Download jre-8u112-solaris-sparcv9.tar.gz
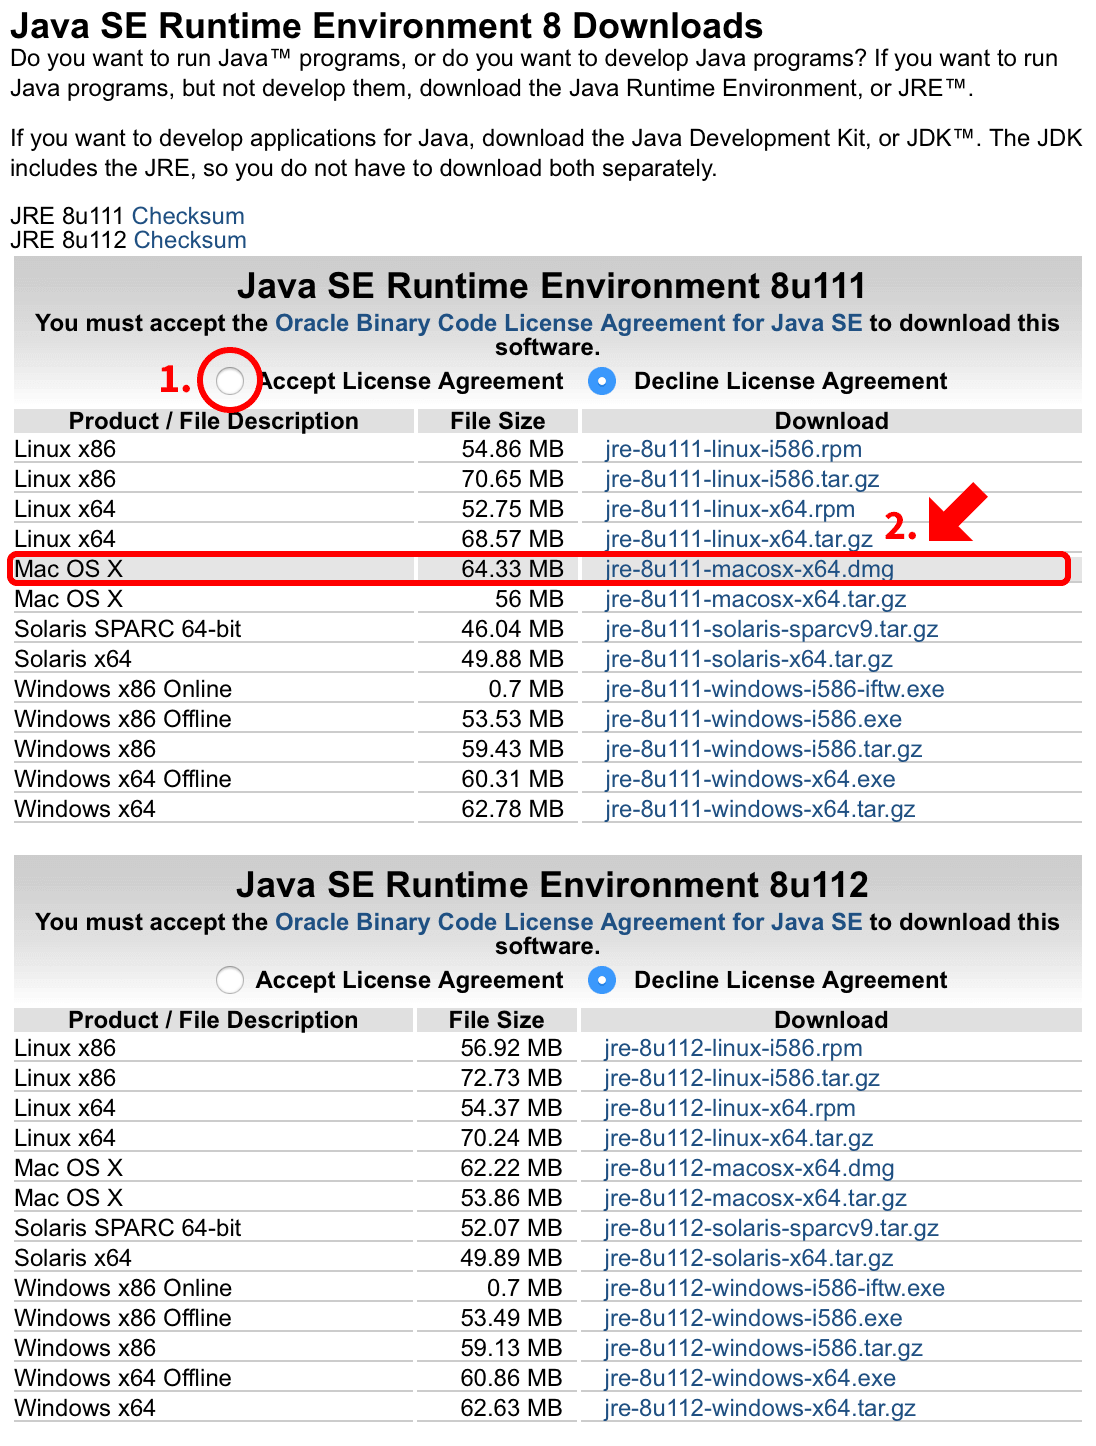Screen dimensions: 1096x1446 click(x=771, y=1228)
